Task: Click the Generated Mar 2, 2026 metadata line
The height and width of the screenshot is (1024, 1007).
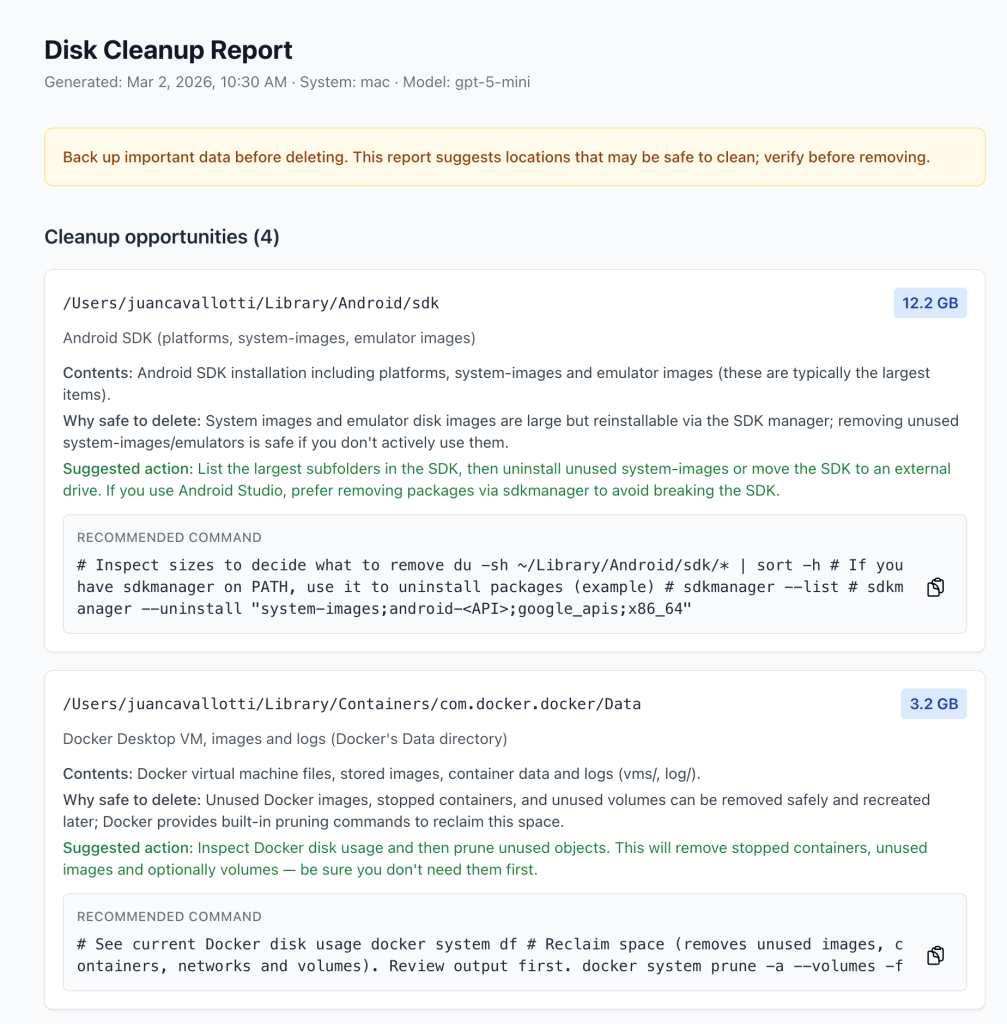Action: [x=287, y=82]
